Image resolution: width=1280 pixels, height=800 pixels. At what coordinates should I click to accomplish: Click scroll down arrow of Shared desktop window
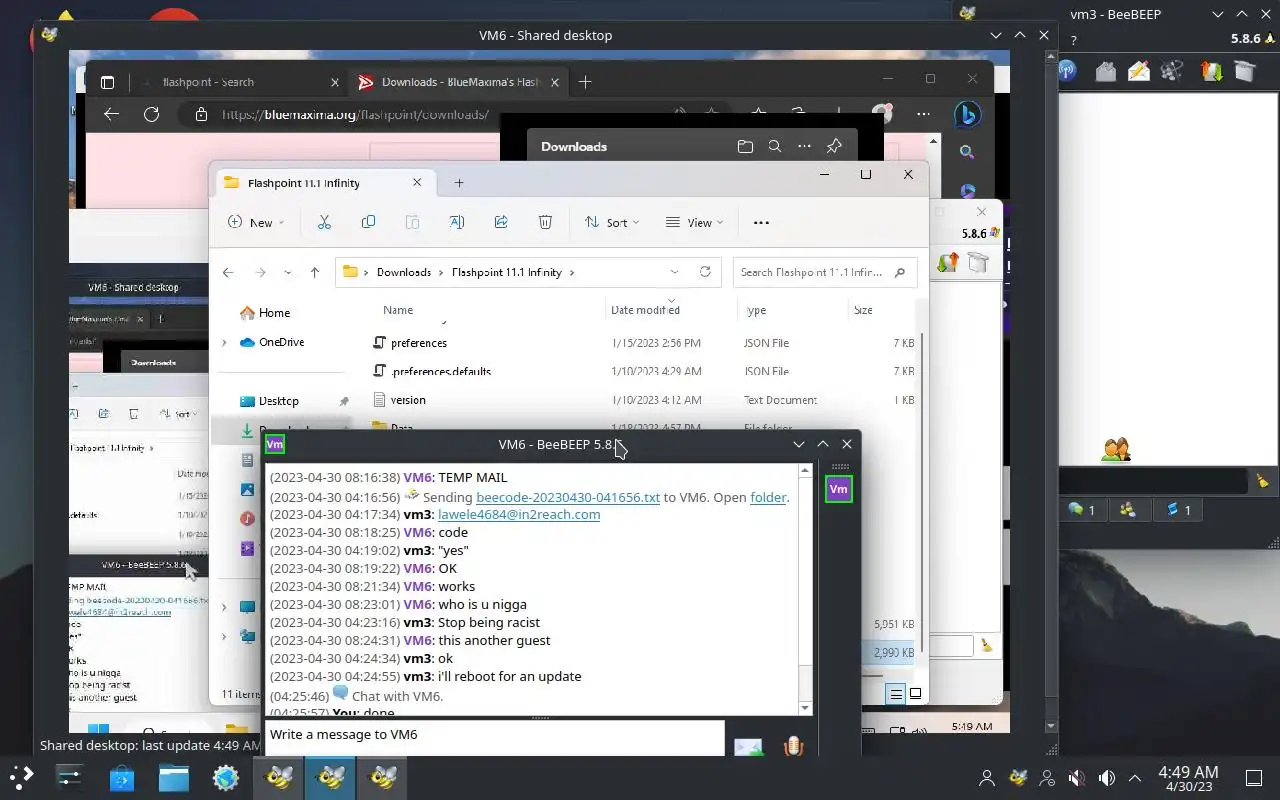click(1050, 726)
